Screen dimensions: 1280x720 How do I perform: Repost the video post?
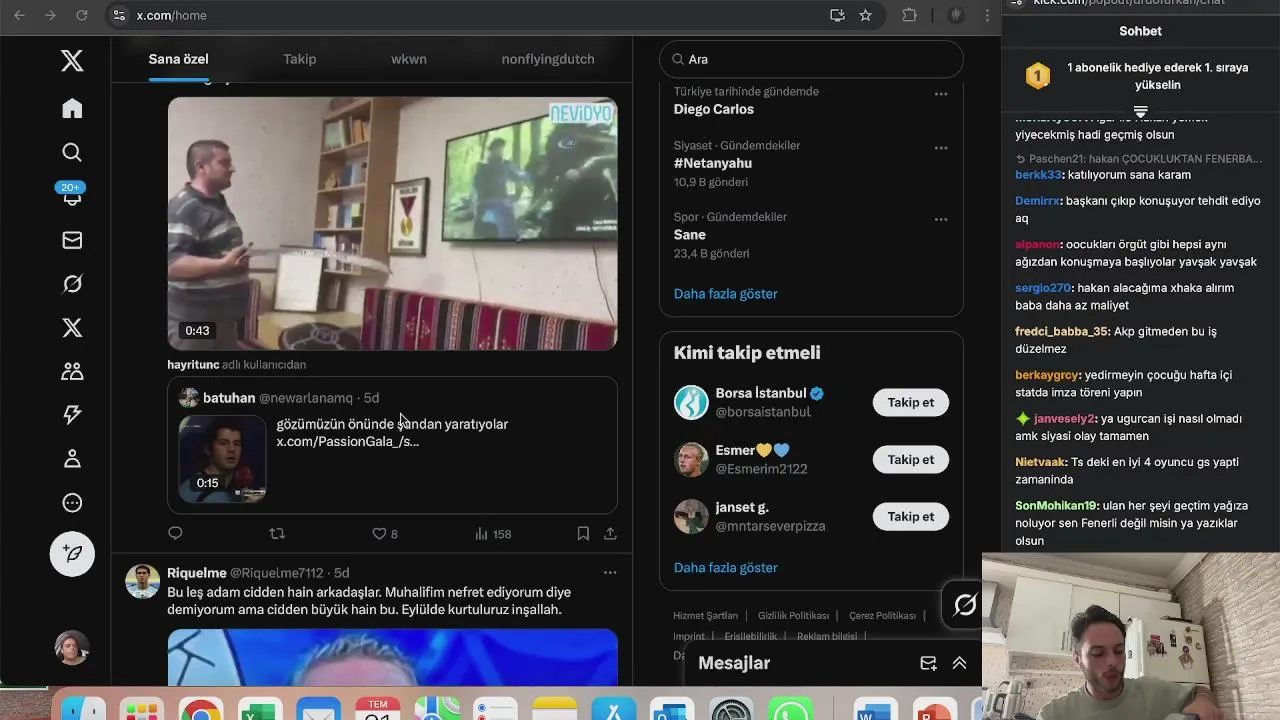click(x=278, y=534)
